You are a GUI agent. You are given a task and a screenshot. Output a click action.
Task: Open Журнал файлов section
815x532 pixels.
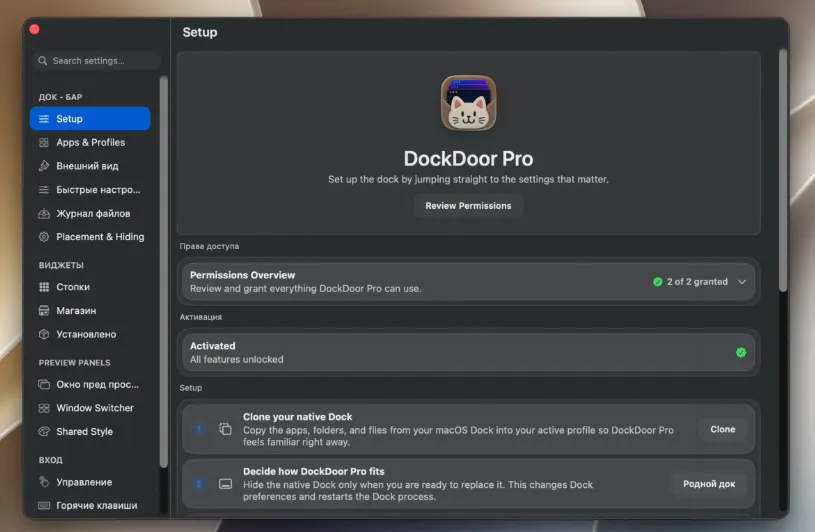click(x=90, y=214)
